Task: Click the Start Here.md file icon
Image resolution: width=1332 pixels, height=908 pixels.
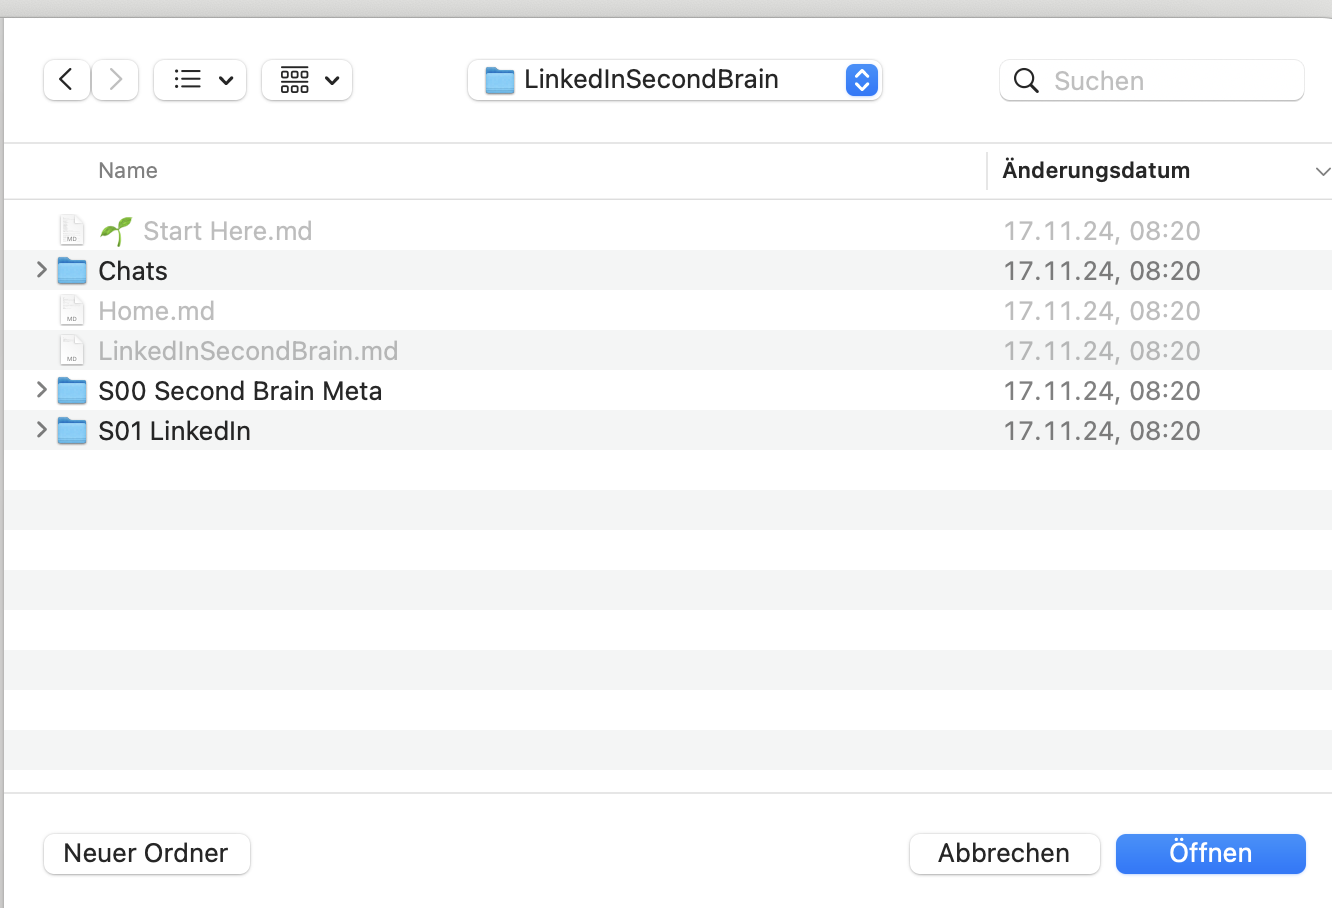Action: 72,231
